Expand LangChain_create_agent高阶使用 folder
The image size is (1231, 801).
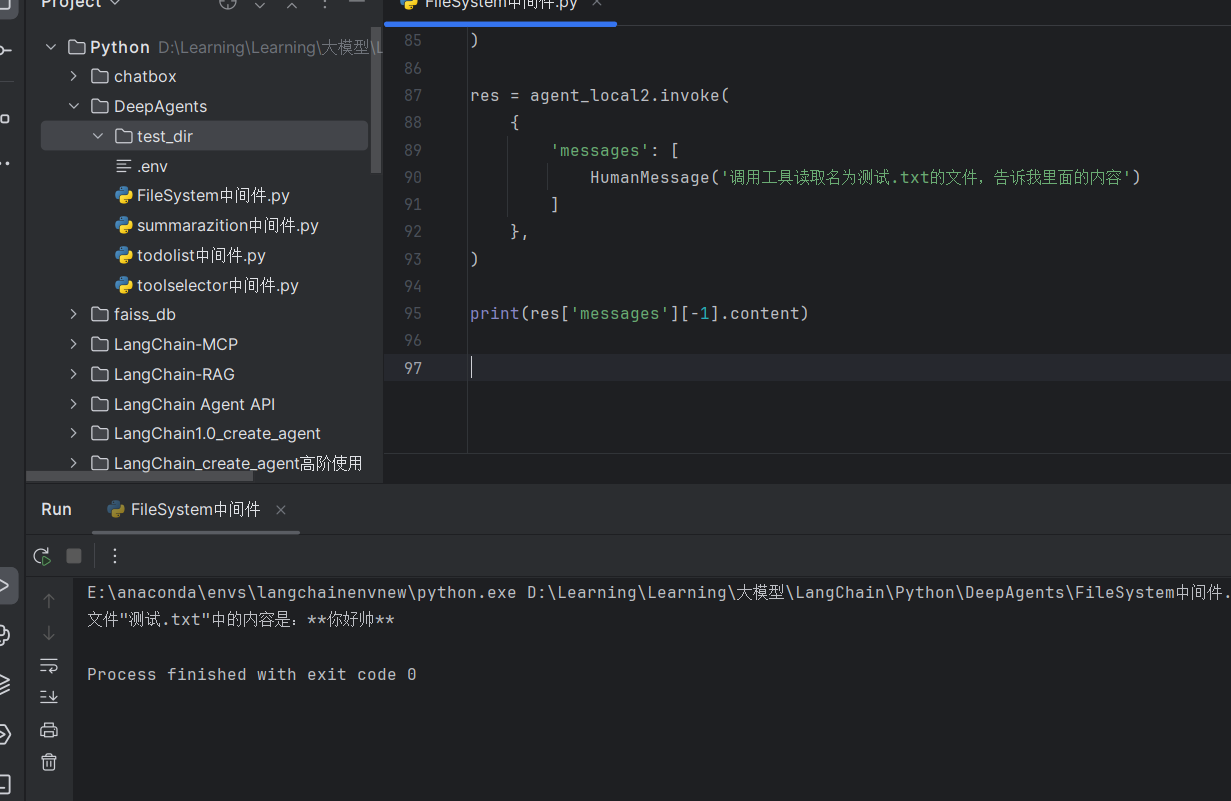[x=73, y=464]
